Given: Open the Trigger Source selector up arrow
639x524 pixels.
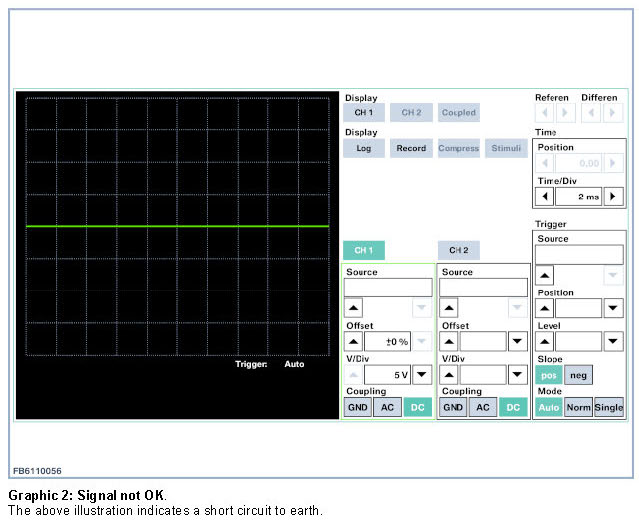Looking at the screenshot, I should 545,275.
